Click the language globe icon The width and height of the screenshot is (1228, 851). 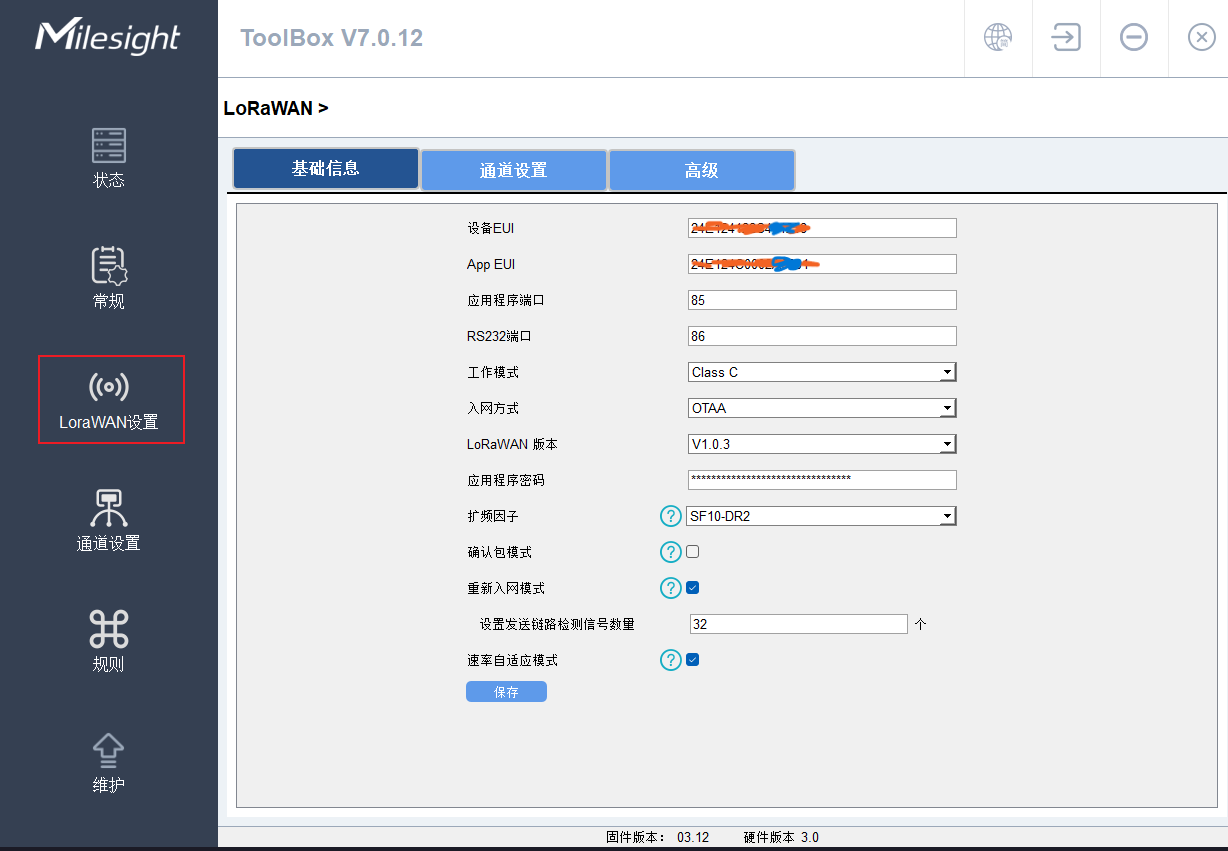click(x=998, y=38)
